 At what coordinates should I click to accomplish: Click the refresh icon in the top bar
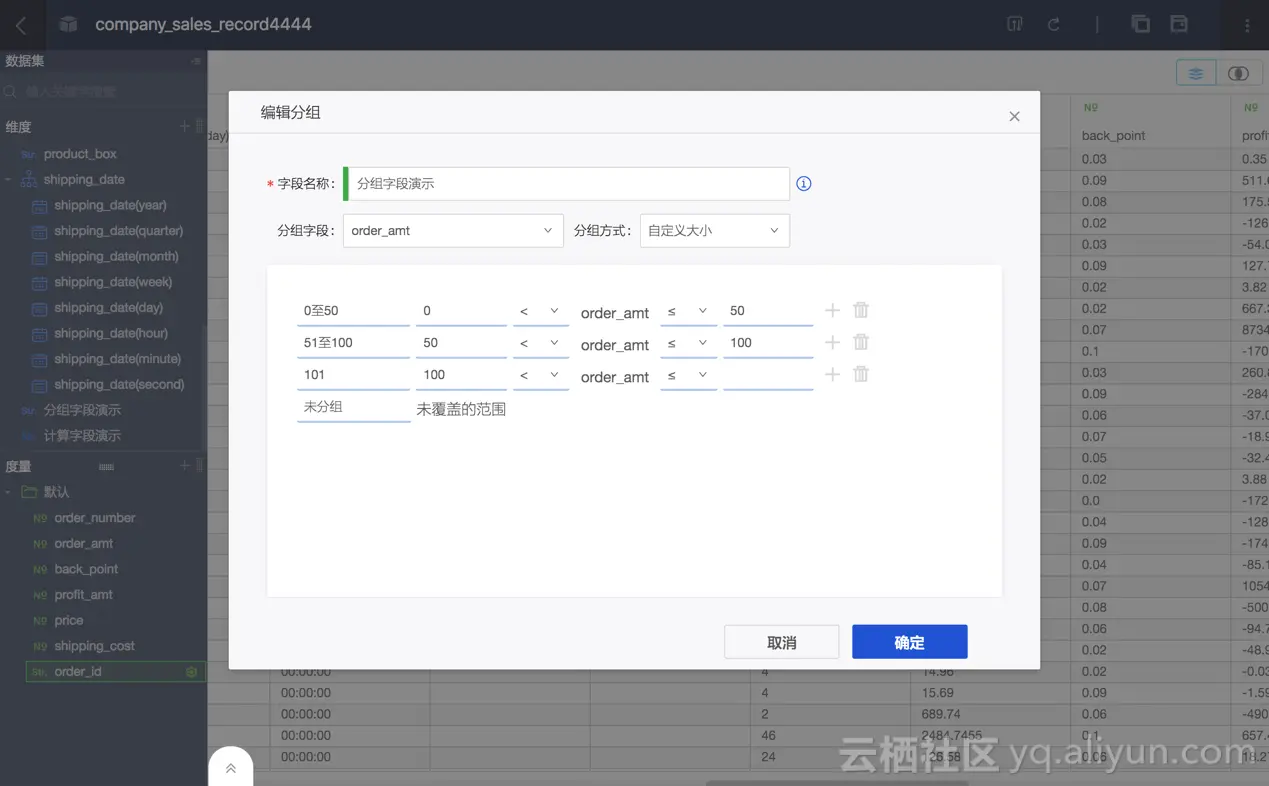(x=1053, y=24)
